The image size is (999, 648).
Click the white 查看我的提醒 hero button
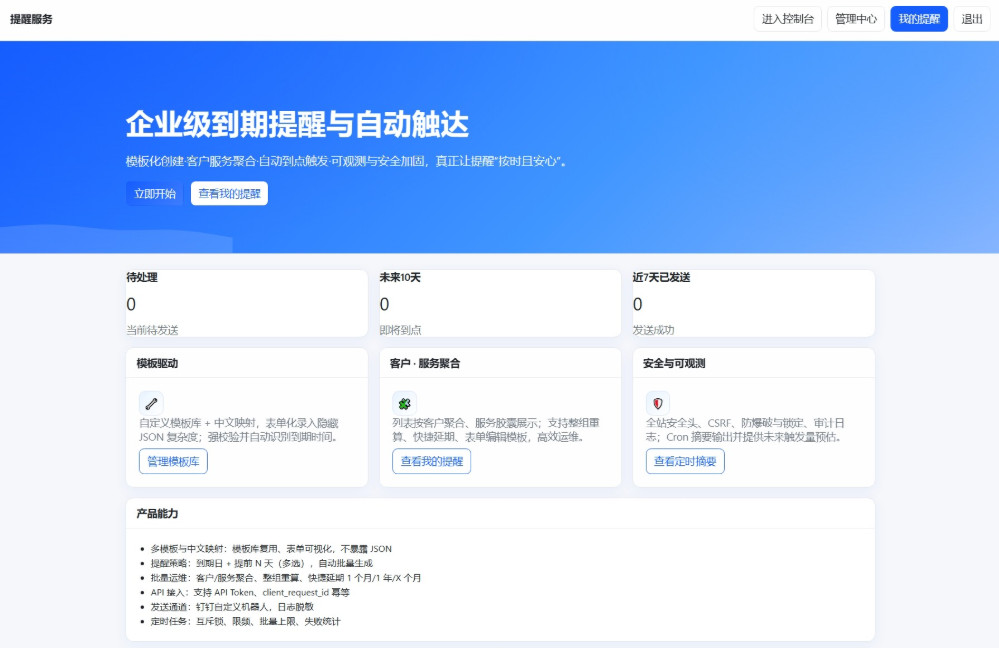point(229,193)
